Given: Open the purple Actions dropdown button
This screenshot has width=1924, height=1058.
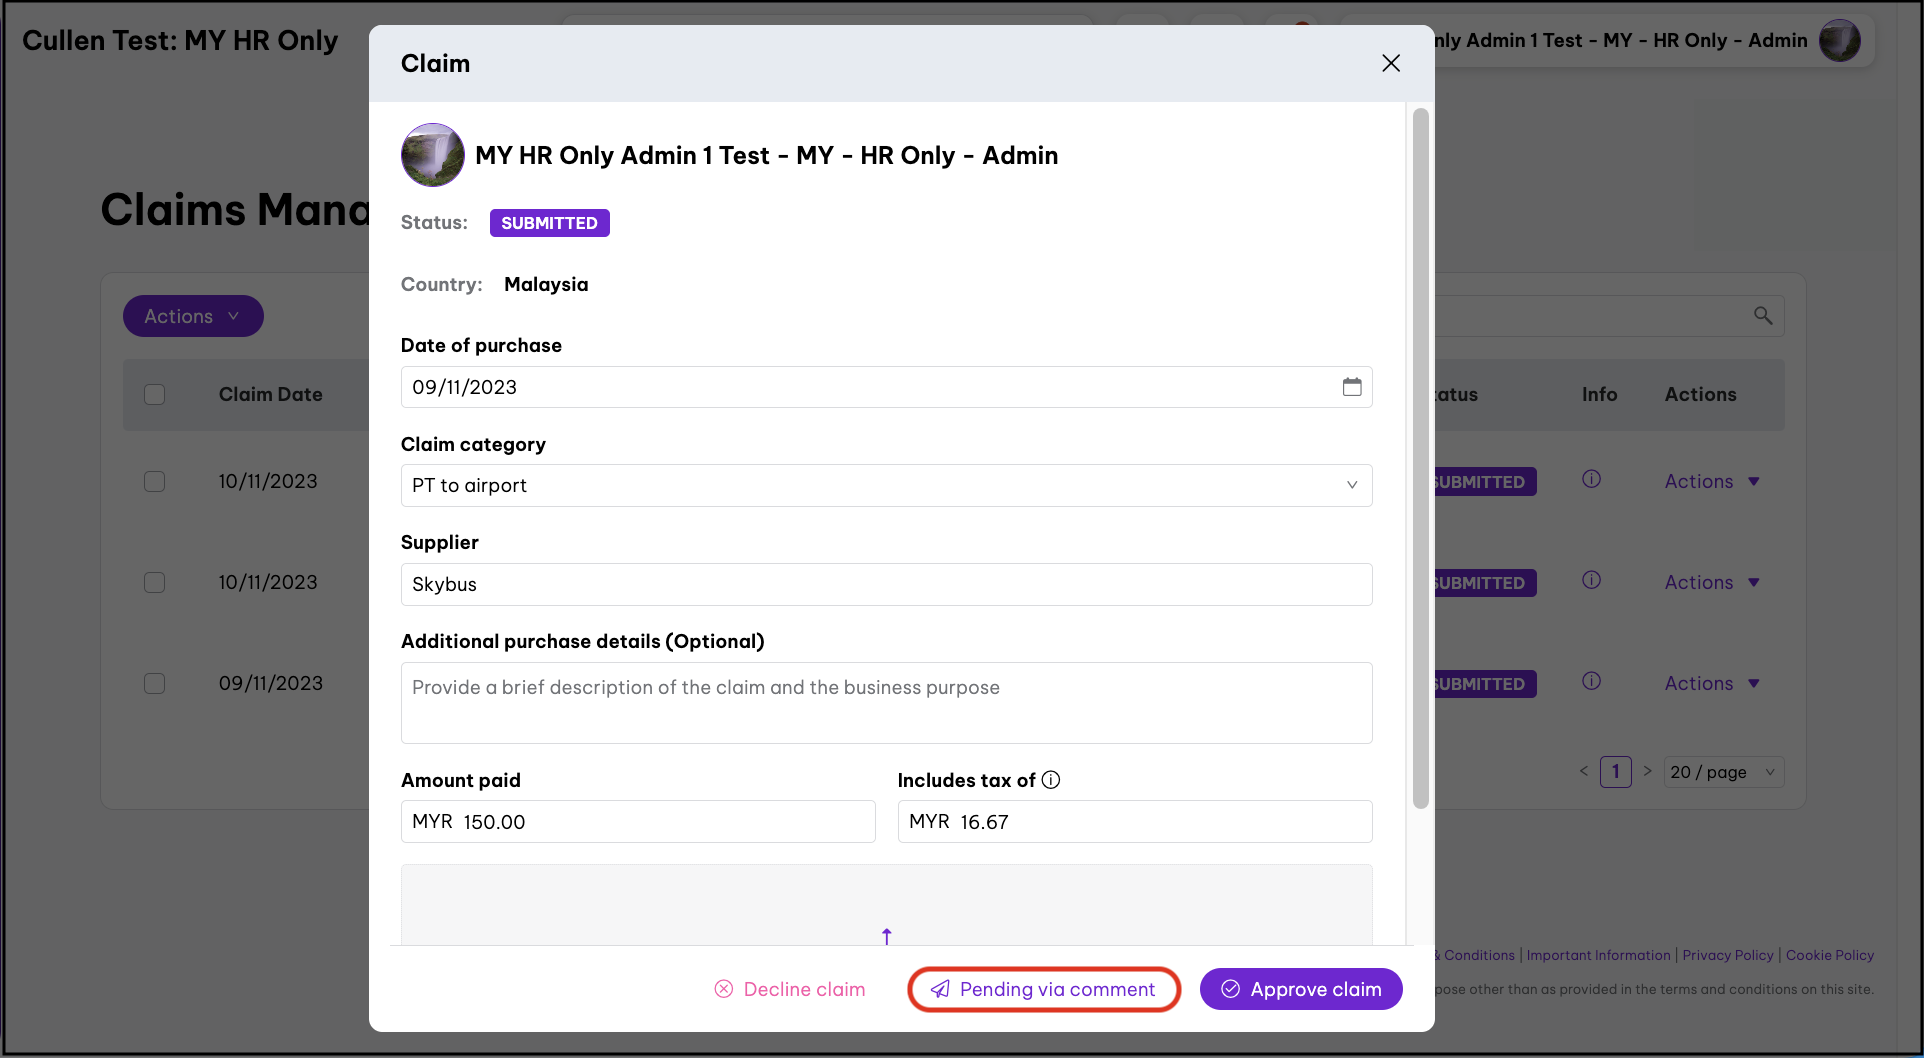Looking at the screenshot, I should pyautogui.click(x=193, y=316).
